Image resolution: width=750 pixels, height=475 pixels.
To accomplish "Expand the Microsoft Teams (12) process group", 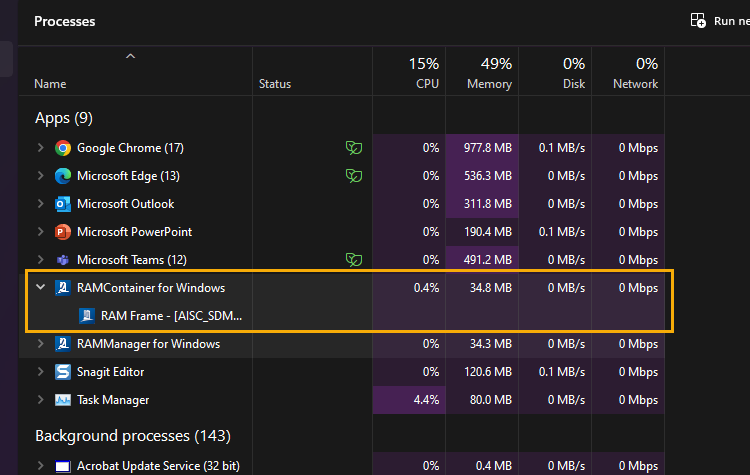I will pyautogui.click(x=41, y=260).
